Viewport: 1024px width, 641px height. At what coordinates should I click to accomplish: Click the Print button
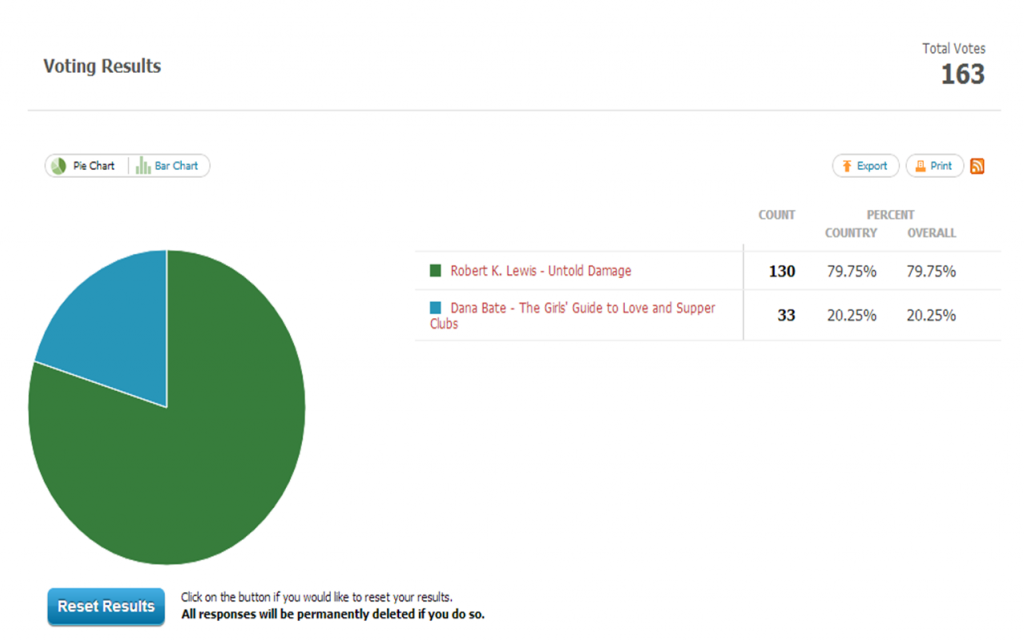click(x=934, y=166)
